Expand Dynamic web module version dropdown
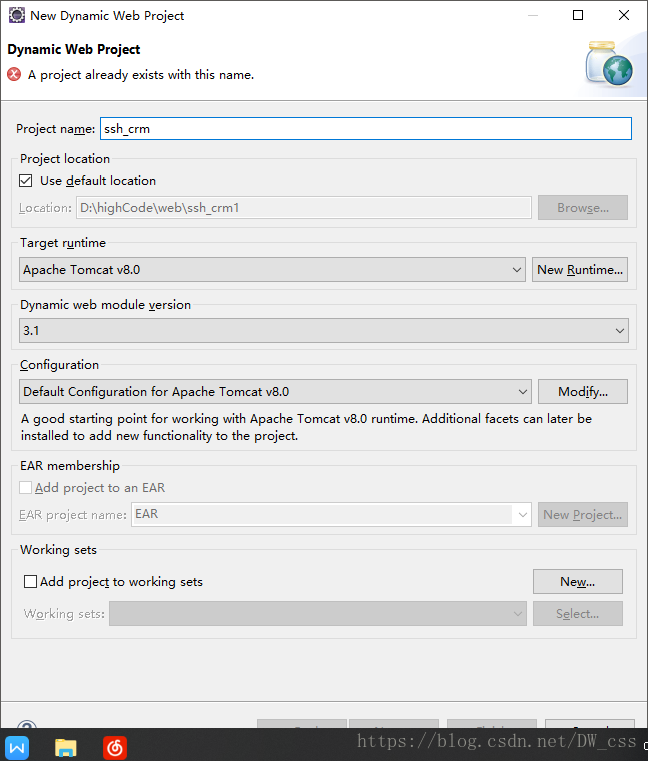The image size is (648, 761). [324, 331]
